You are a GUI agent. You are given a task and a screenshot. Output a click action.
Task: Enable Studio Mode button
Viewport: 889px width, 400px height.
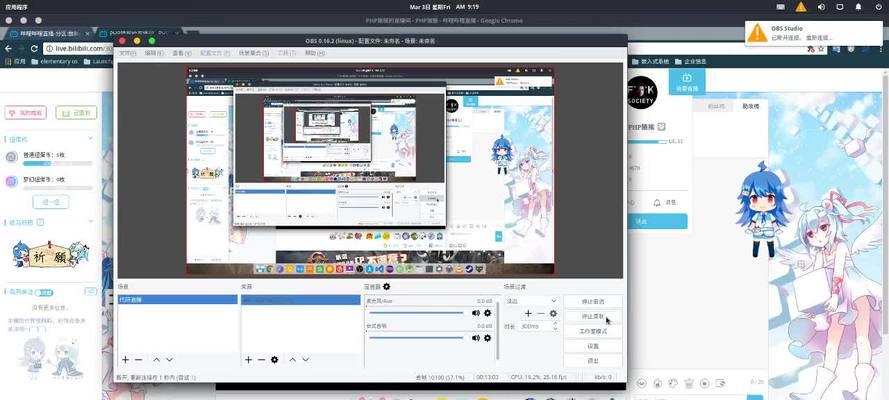(x=593, y=331)
